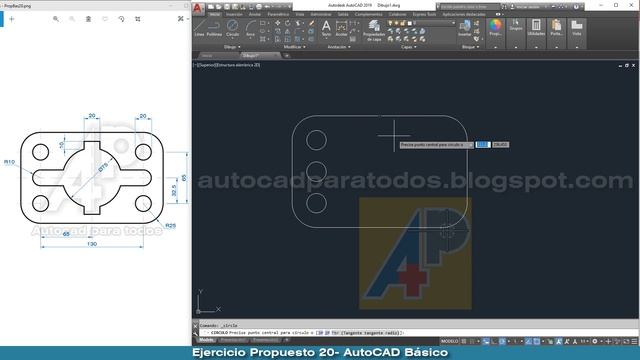Switch to the Insertar ribbon tab
The height and width of the screenshot is (360, 640).
[x=234, y=14]
